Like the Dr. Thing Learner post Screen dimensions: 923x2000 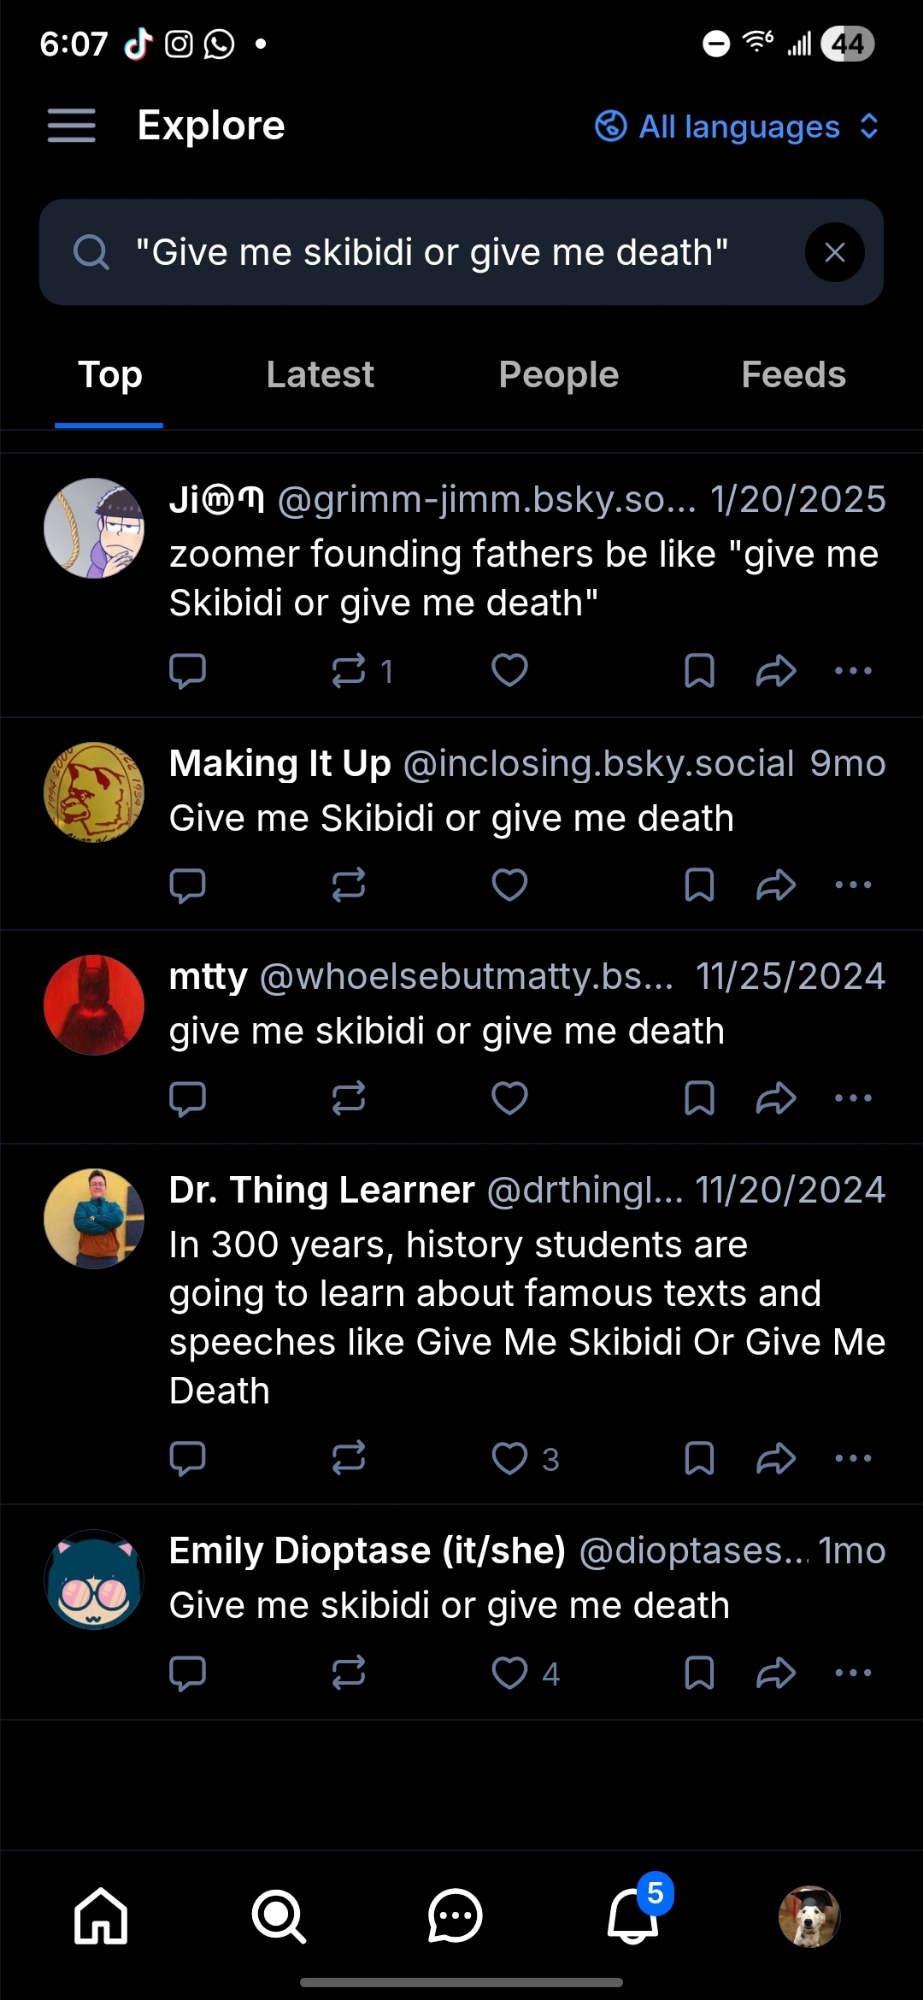pos(510,1458)
